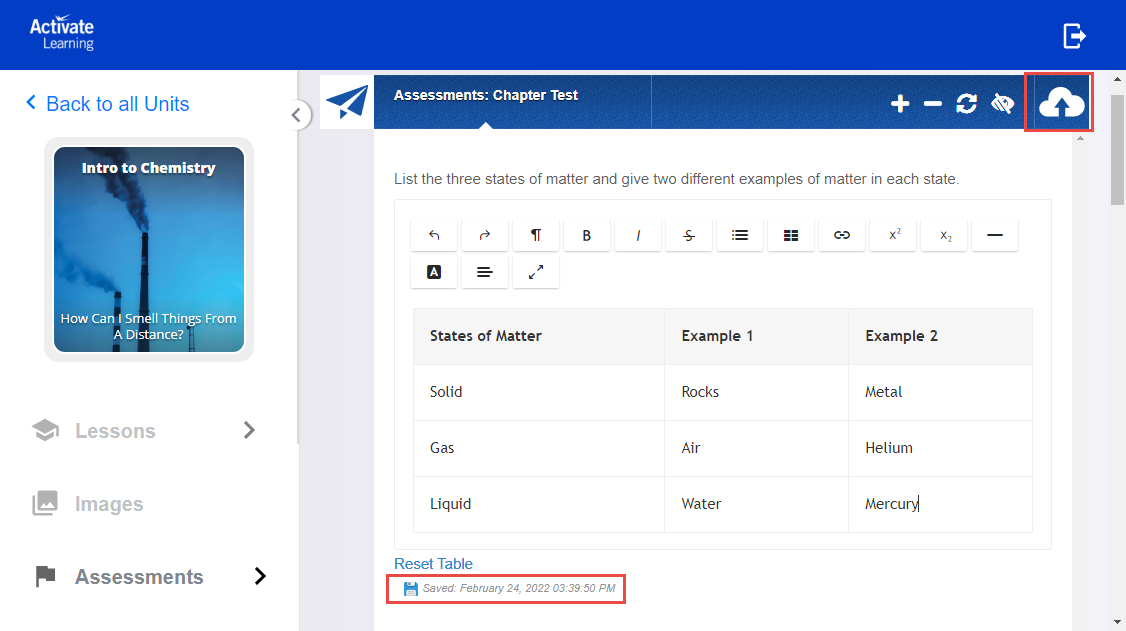Toggle italic formatting
Viewport: 1126px width, 631px height.
point(638,235)
